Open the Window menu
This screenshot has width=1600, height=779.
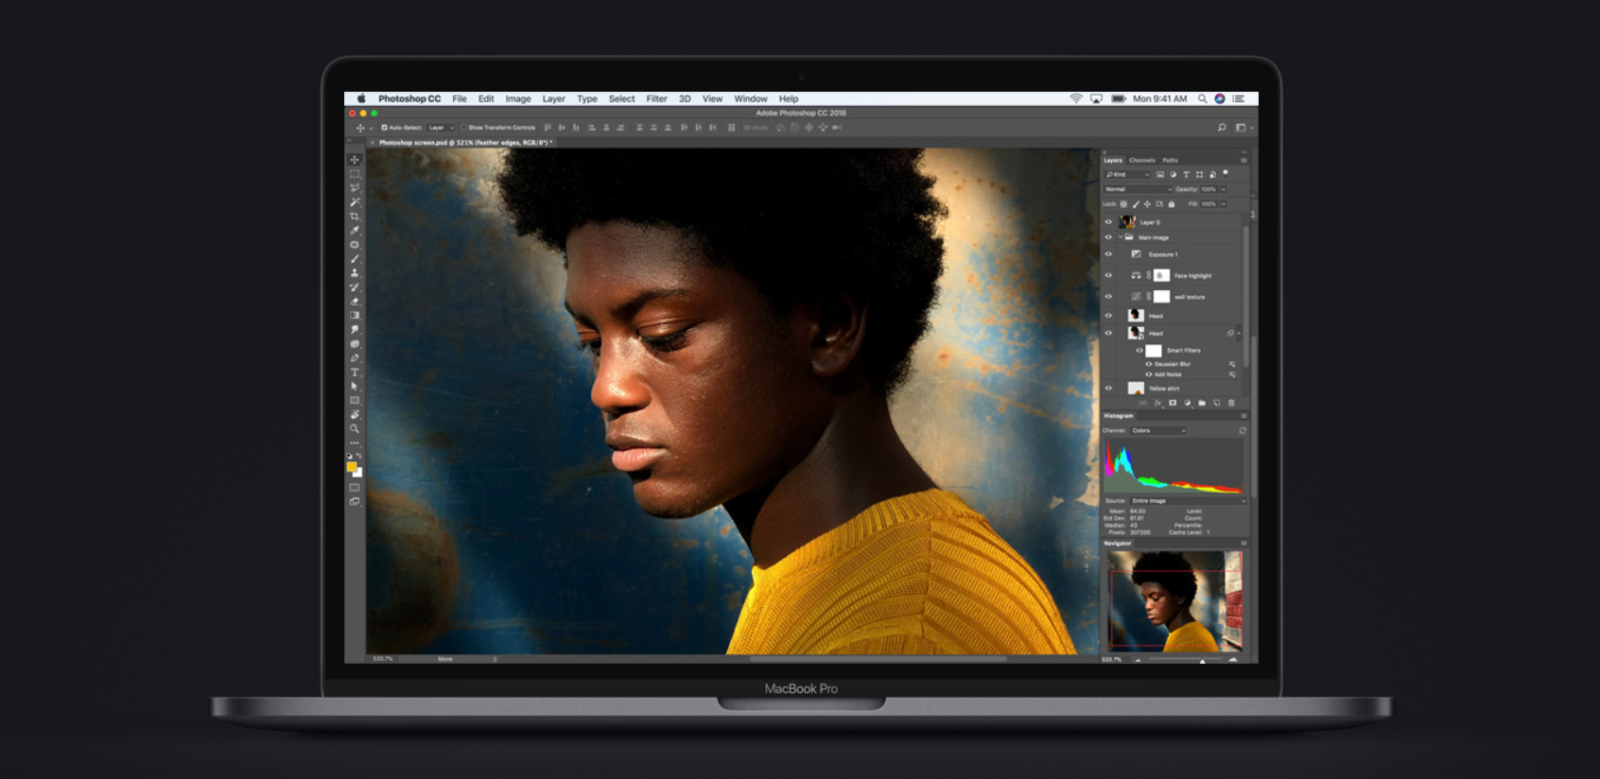[750, 99]
